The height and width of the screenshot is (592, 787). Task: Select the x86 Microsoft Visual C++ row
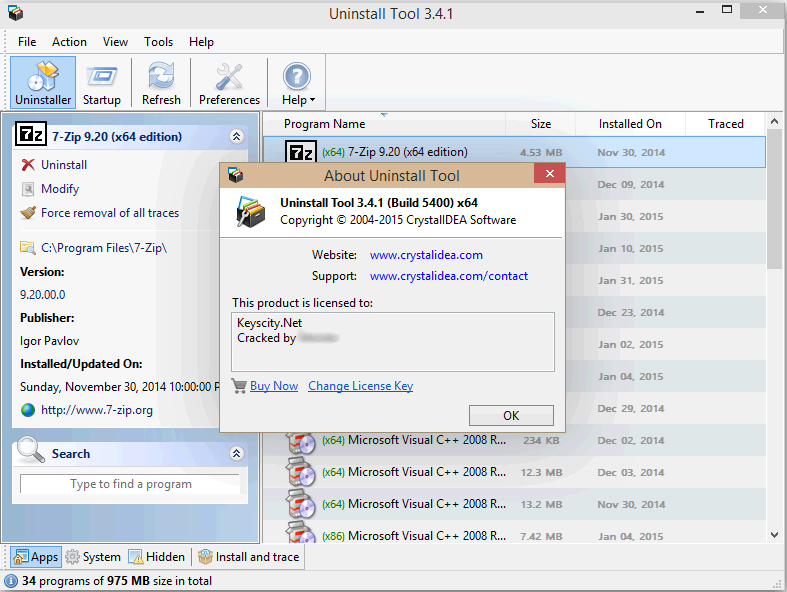tap(514, 533)
